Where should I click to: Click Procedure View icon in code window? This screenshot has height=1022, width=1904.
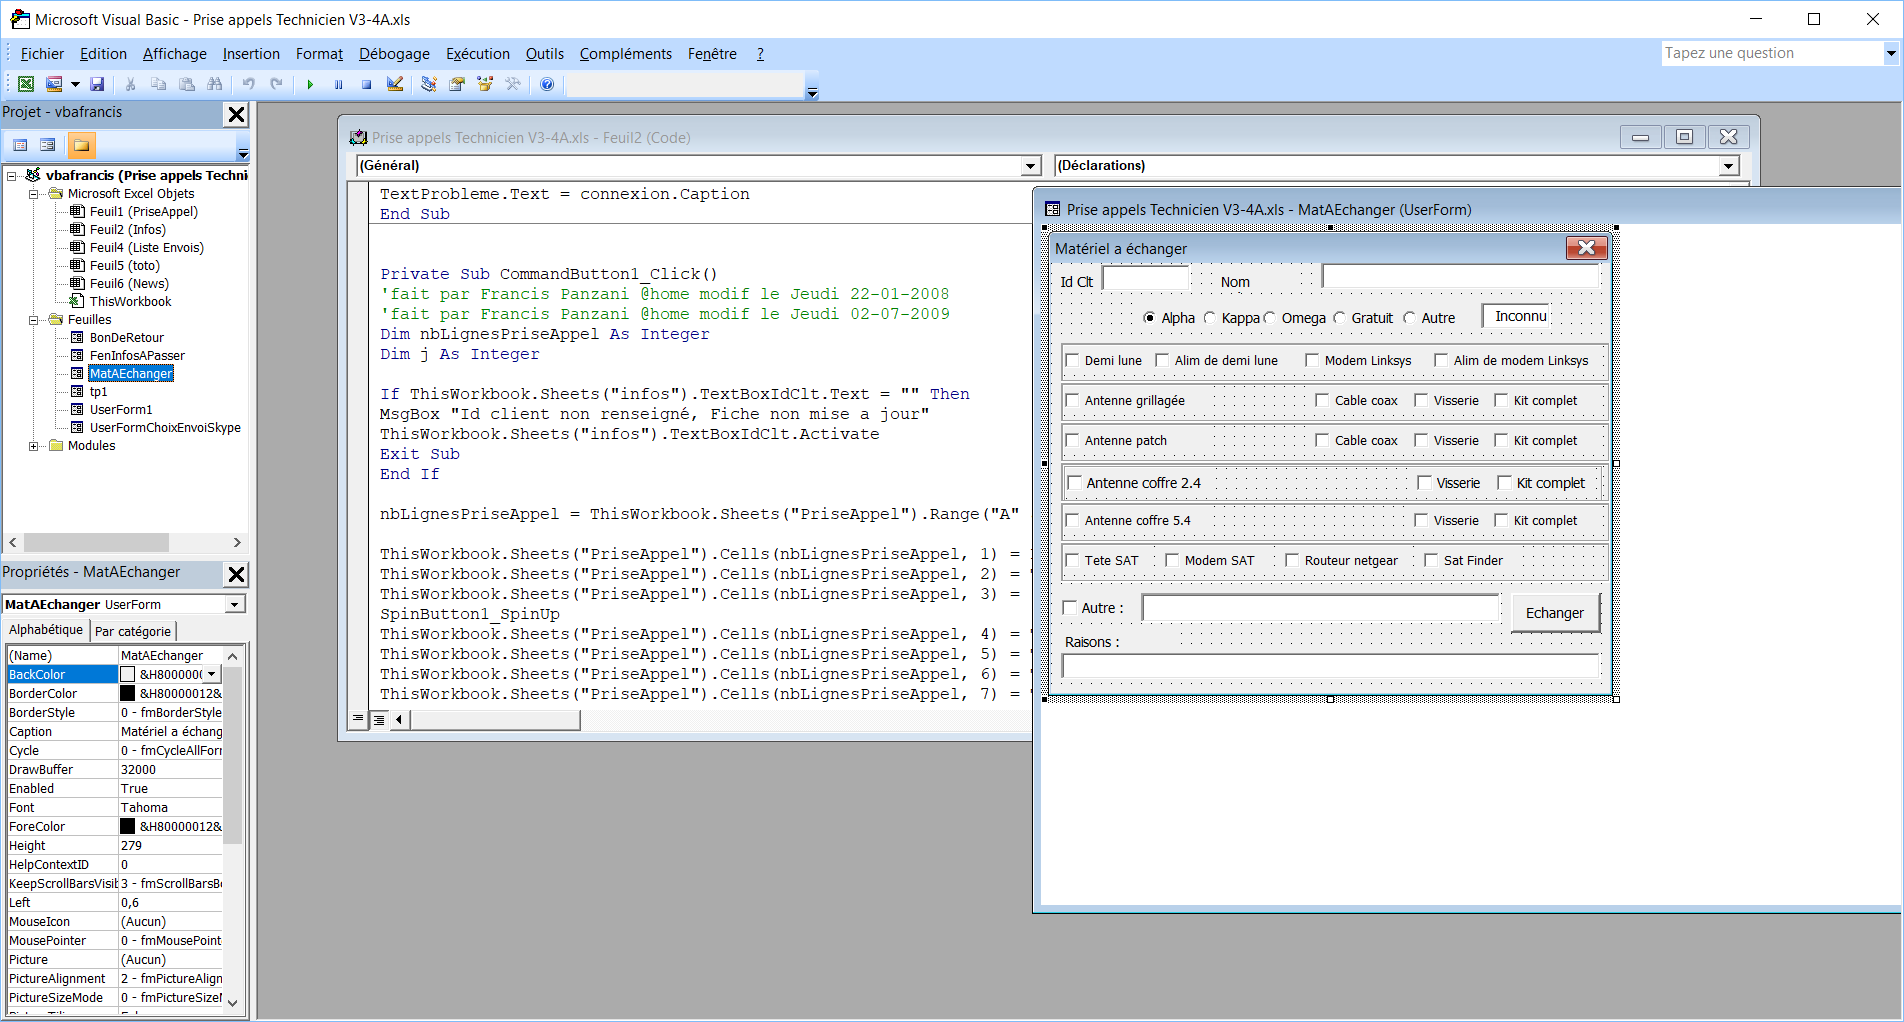(358, 719)
